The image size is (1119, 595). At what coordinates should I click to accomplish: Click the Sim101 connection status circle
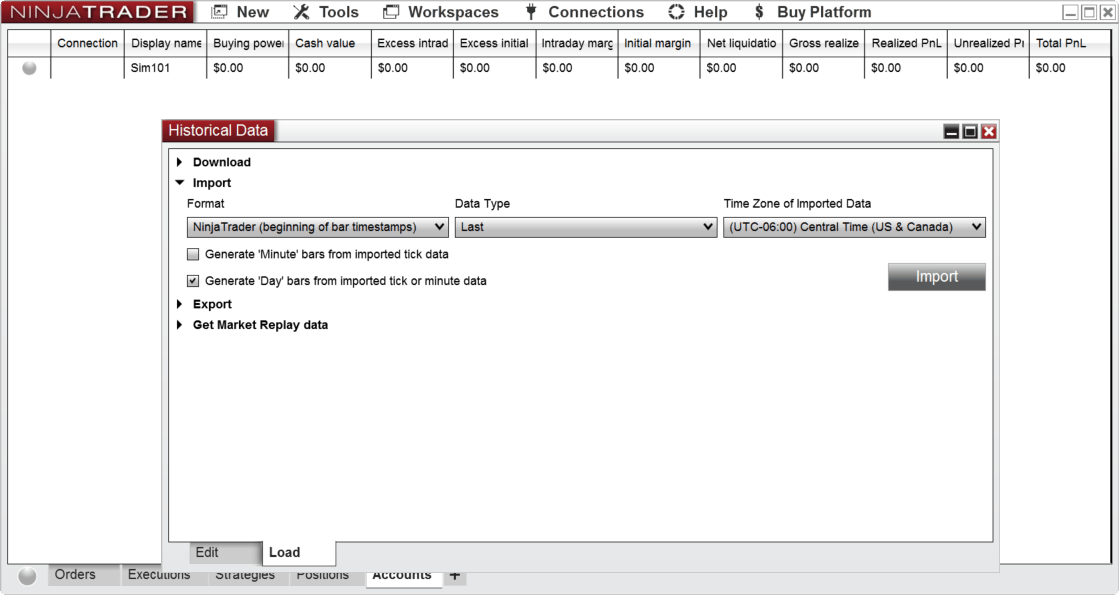click(29, 68)
